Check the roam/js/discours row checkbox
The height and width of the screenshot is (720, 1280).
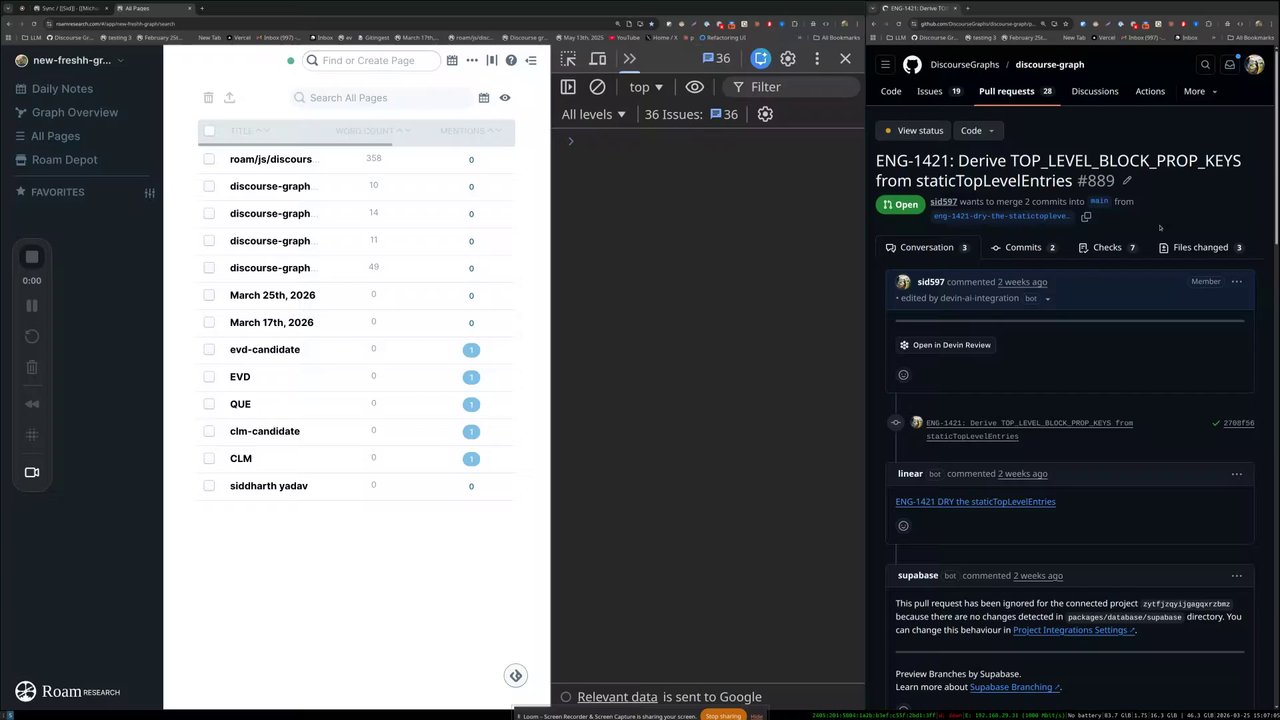[209, 159]
